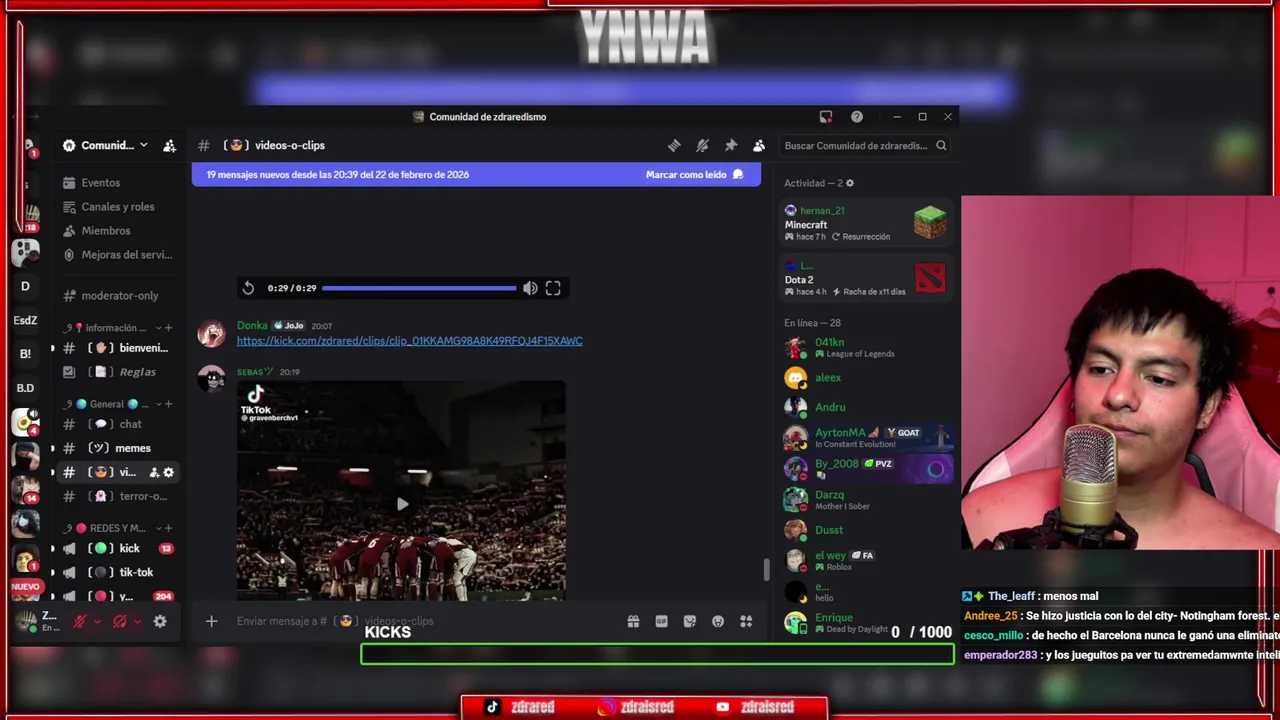This screenshot has width=1280, height=720.
Task: Open the kick.com clip link from Donka
Action: click(409, 341)
